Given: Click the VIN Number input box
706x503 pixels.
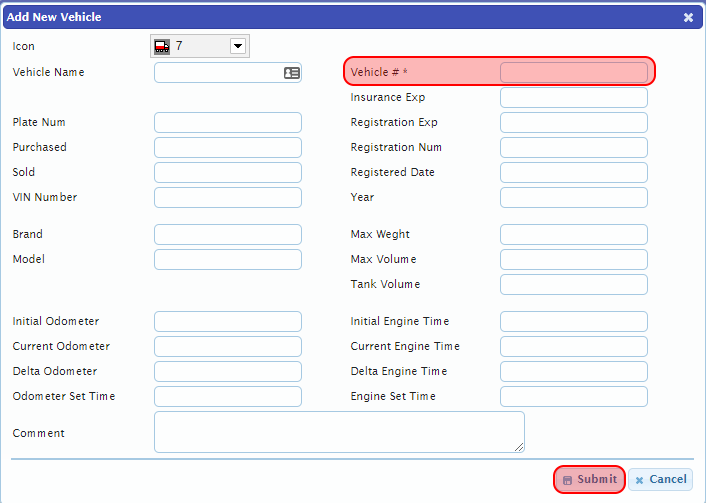Looking at the screenshot, I should point(228,197).
